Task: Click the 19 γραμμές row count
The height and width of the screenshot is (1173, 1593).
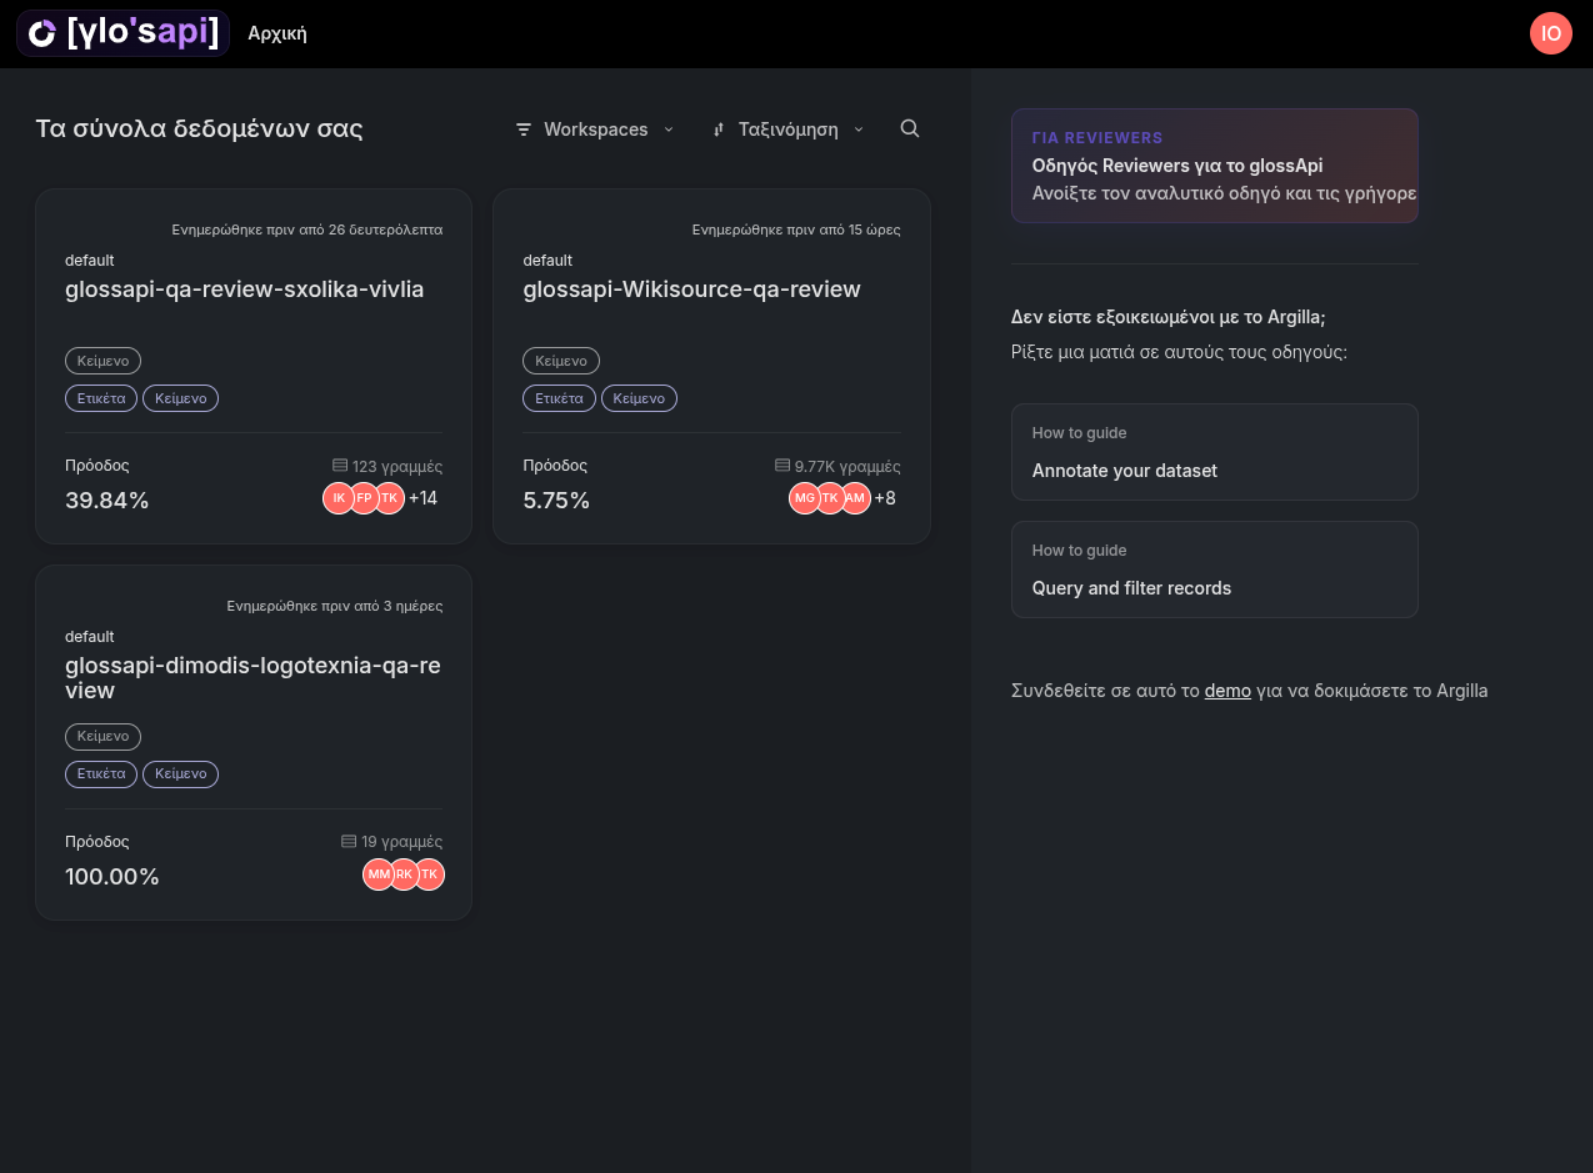Action: click(x=402, y=842)
